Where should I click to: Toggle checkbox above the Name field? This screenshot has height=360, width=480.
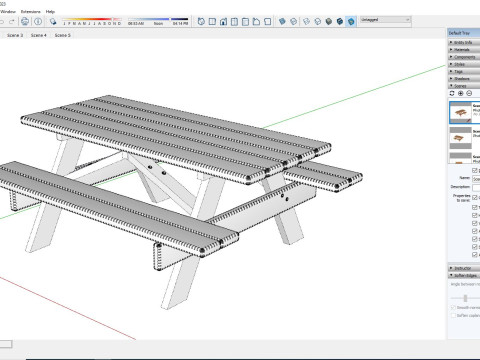pyautogui.click(x=475, y=171)
